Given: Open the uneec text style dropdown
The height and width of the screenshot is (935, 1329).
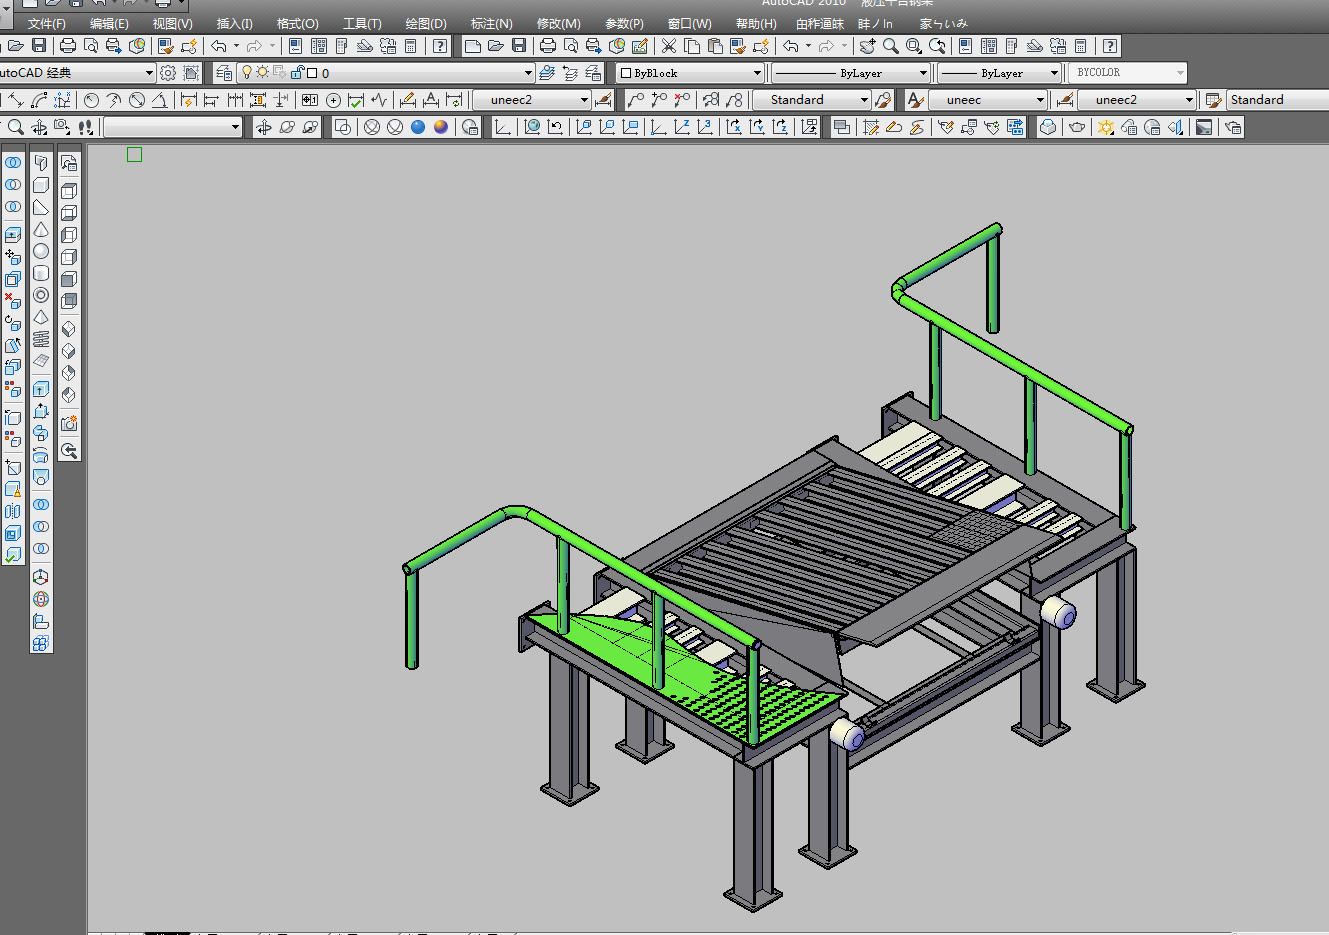Looking at the screenshot, I should 1040,100.
